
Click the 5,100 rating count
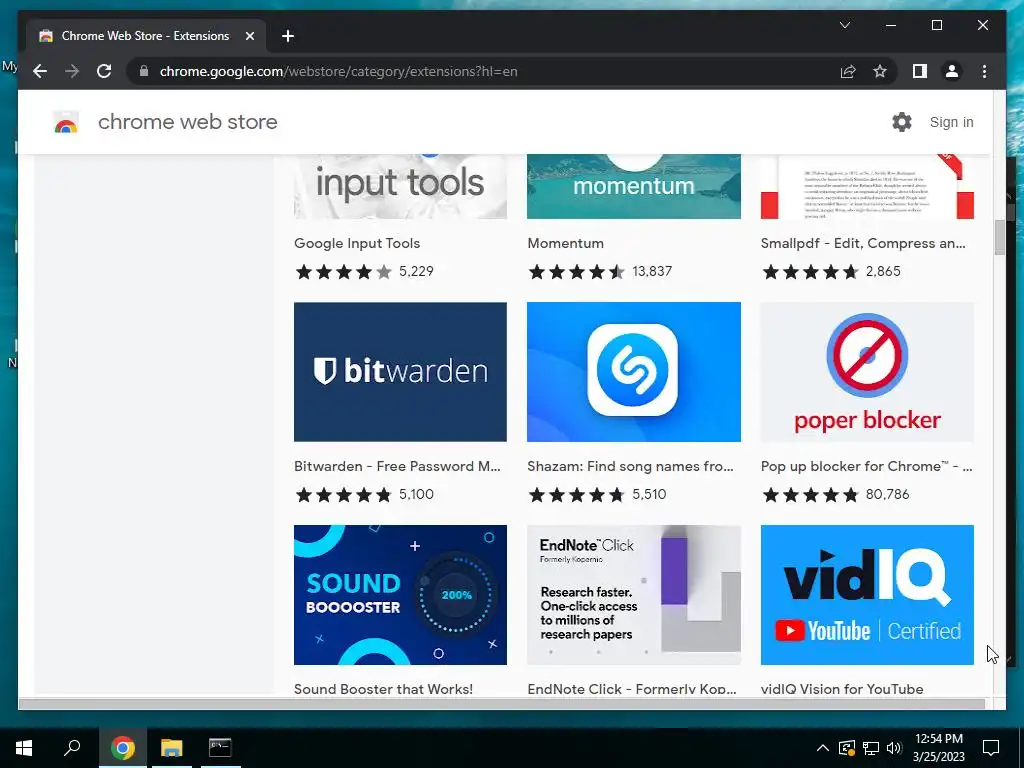pos(416,494)
